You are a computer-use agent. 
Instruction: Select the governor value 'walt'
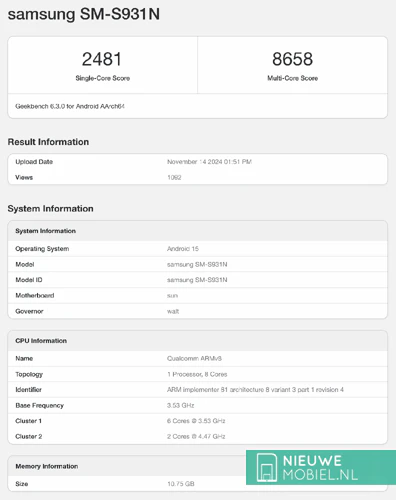pos(173,311)
